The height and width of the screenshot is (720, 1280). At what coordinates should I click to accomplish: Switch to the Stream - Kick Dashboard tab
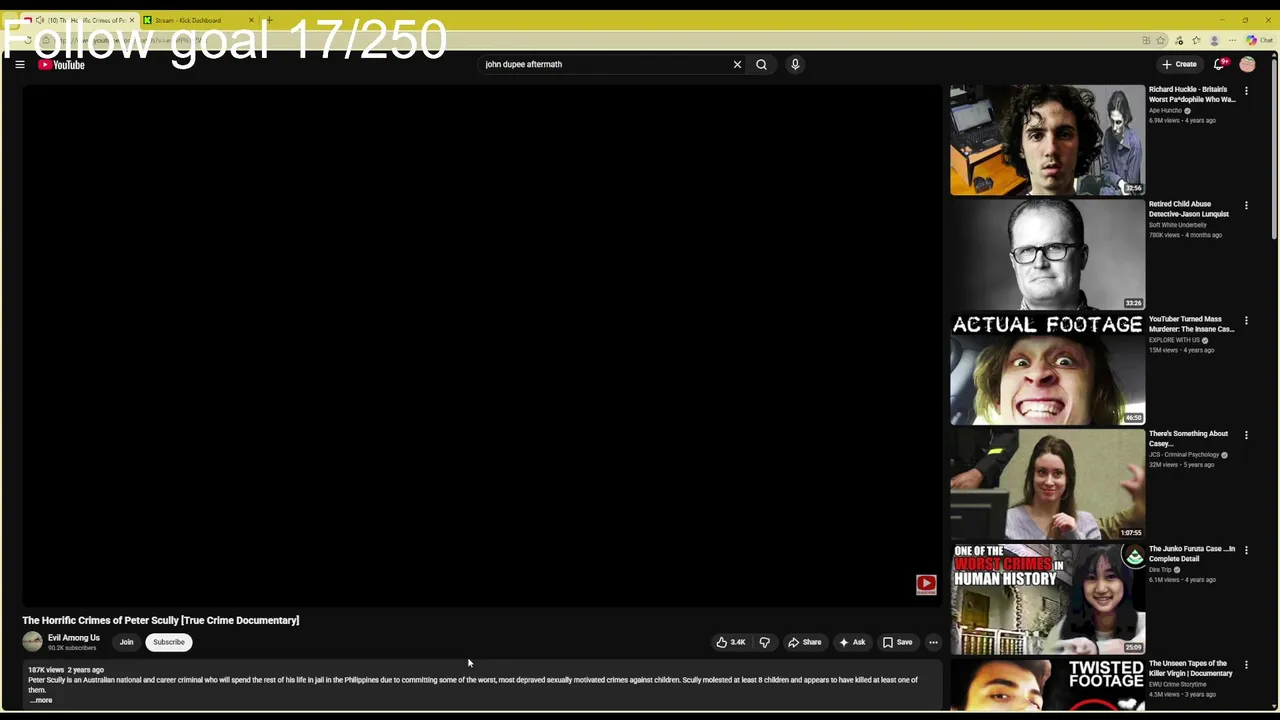click(x=198, y=20)
